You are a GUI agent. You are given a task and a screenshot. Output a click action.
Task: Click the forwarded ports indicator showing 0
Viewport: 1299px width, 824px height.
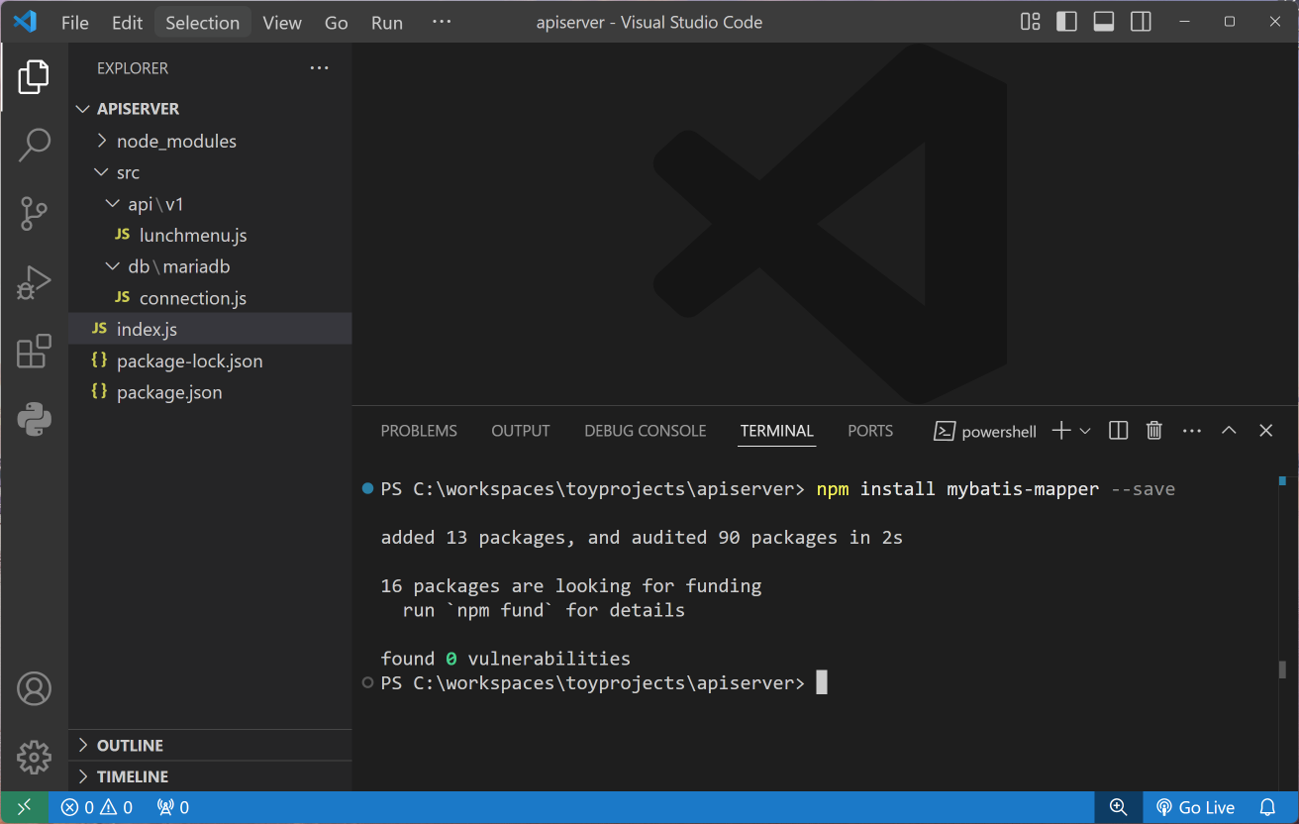pyautogui.click(x=173, y=807)
